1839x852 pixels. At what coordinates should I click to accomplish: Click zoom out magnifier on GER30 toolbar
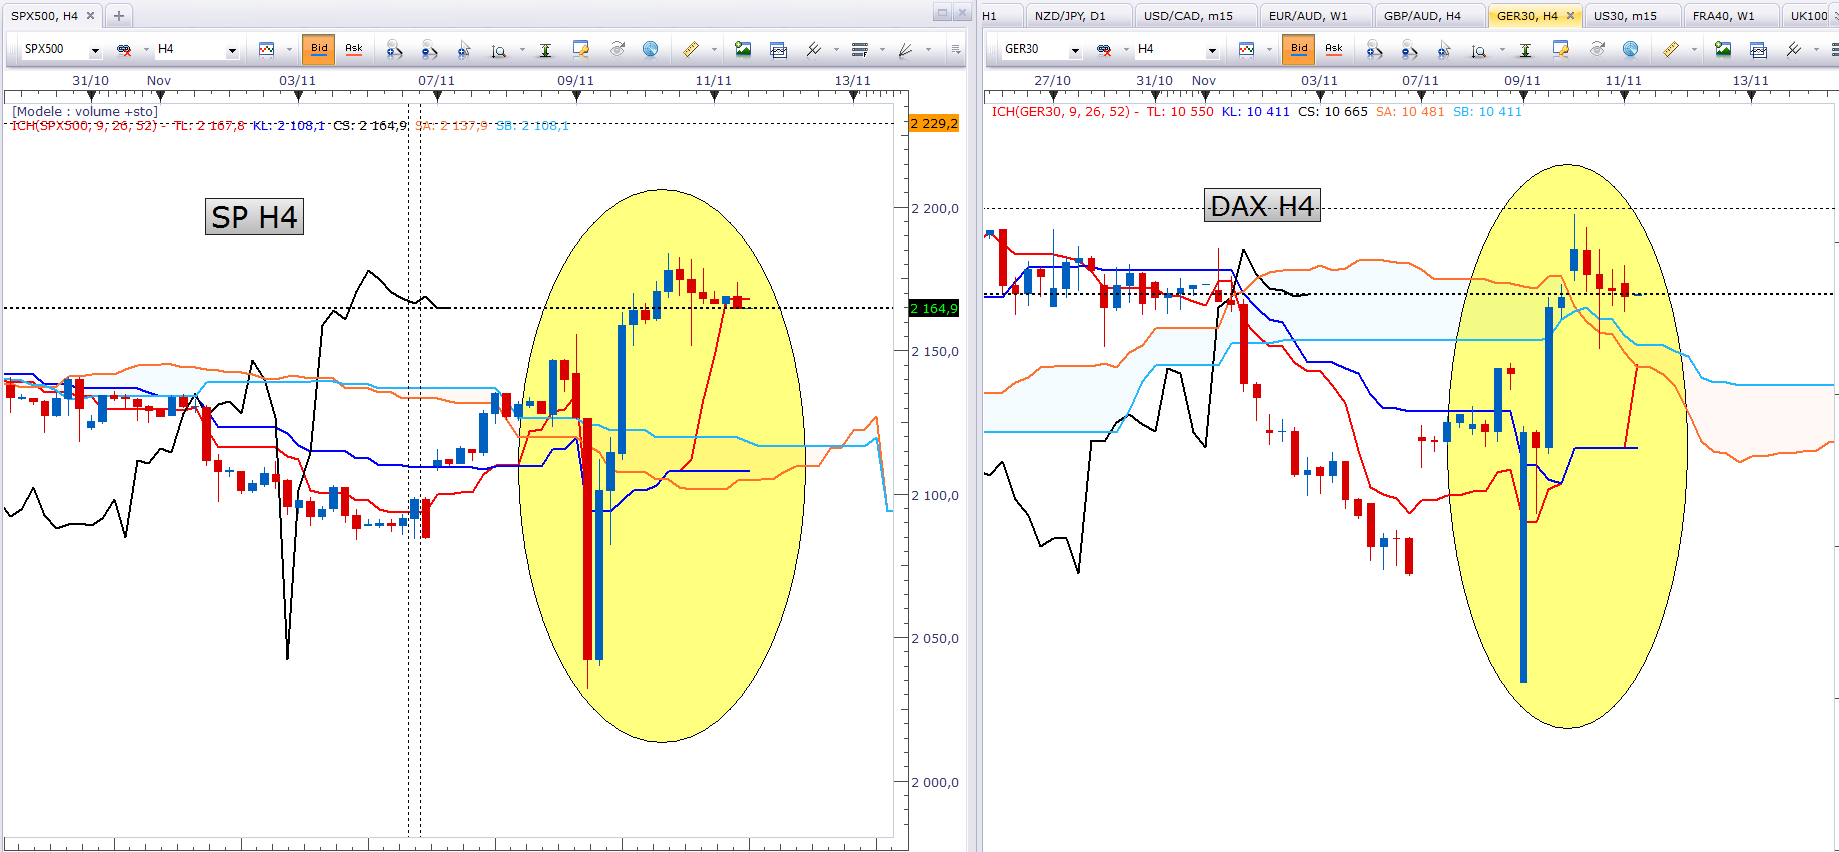coord(1409,49)
